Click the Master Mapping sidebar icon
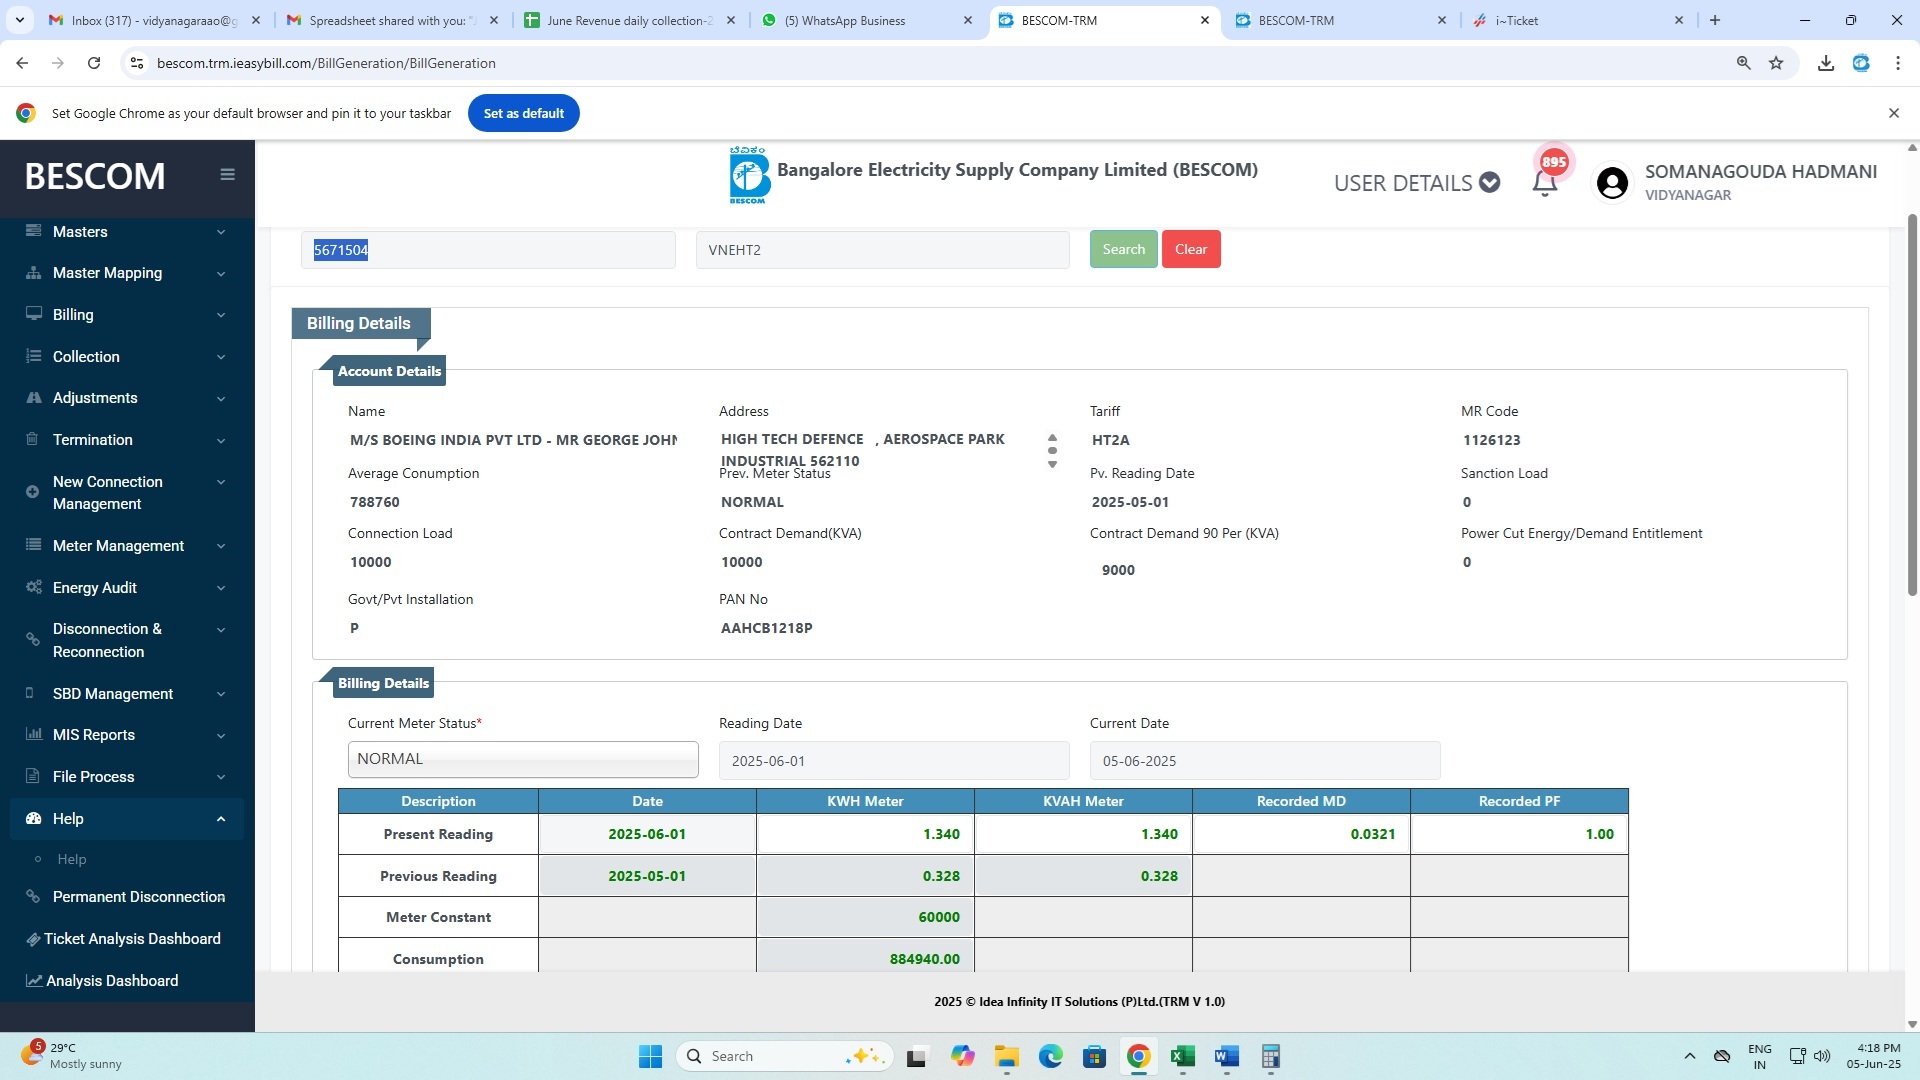The width and height of the screenshot is (1920, 1080). [33, 273]
